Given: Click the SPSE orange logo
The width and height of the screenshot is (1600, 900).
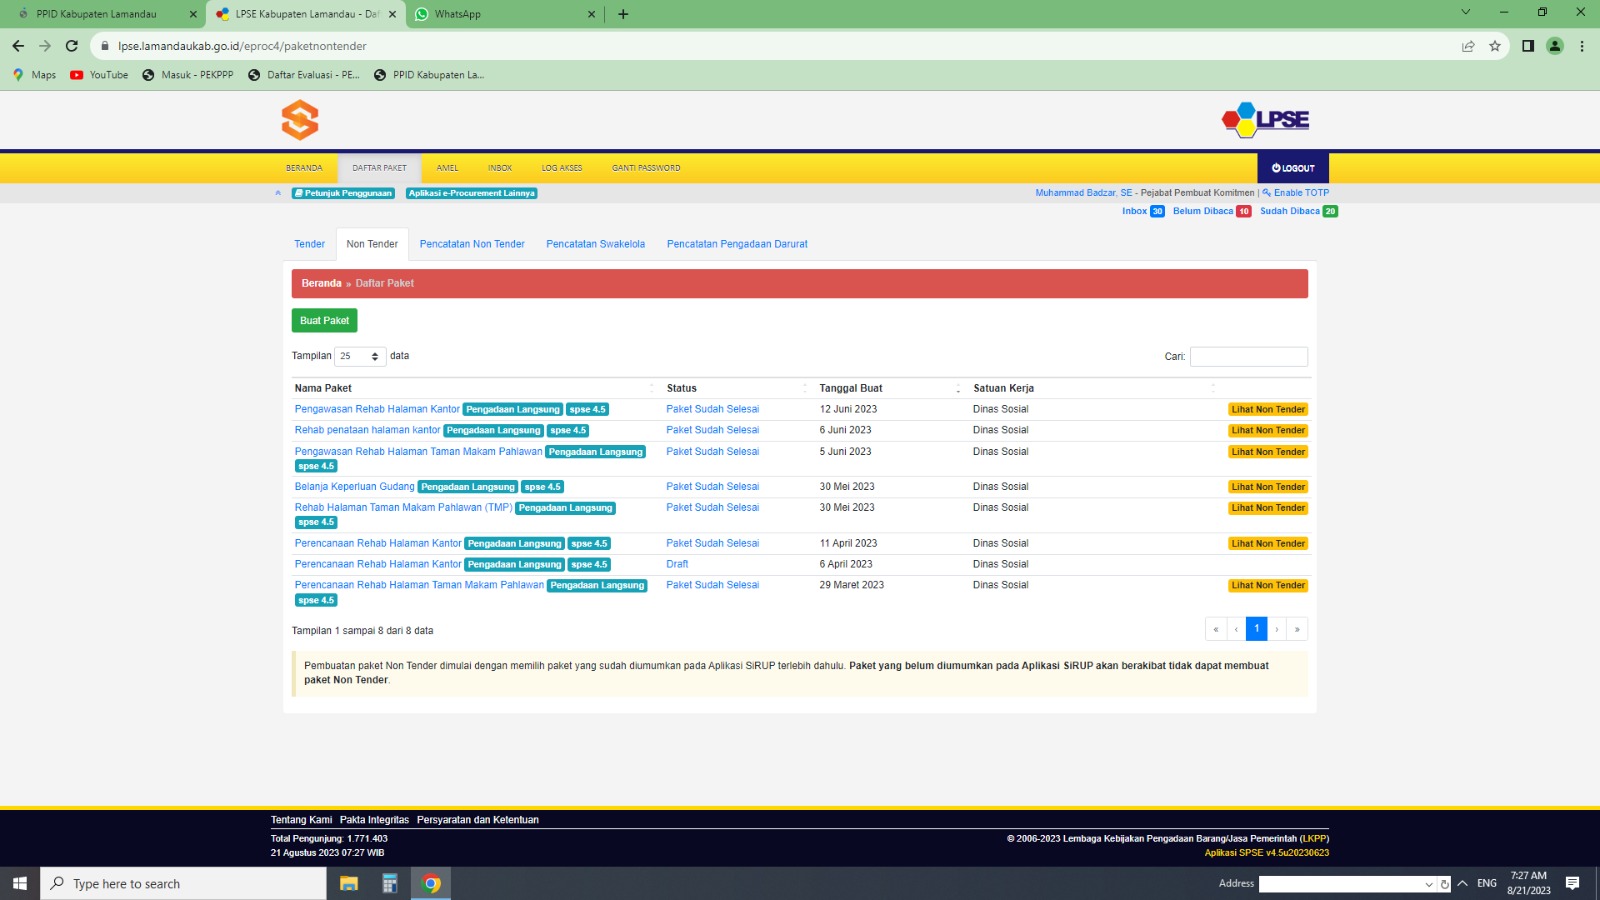Looking at the screenshot, I should (x=300, y=120).
